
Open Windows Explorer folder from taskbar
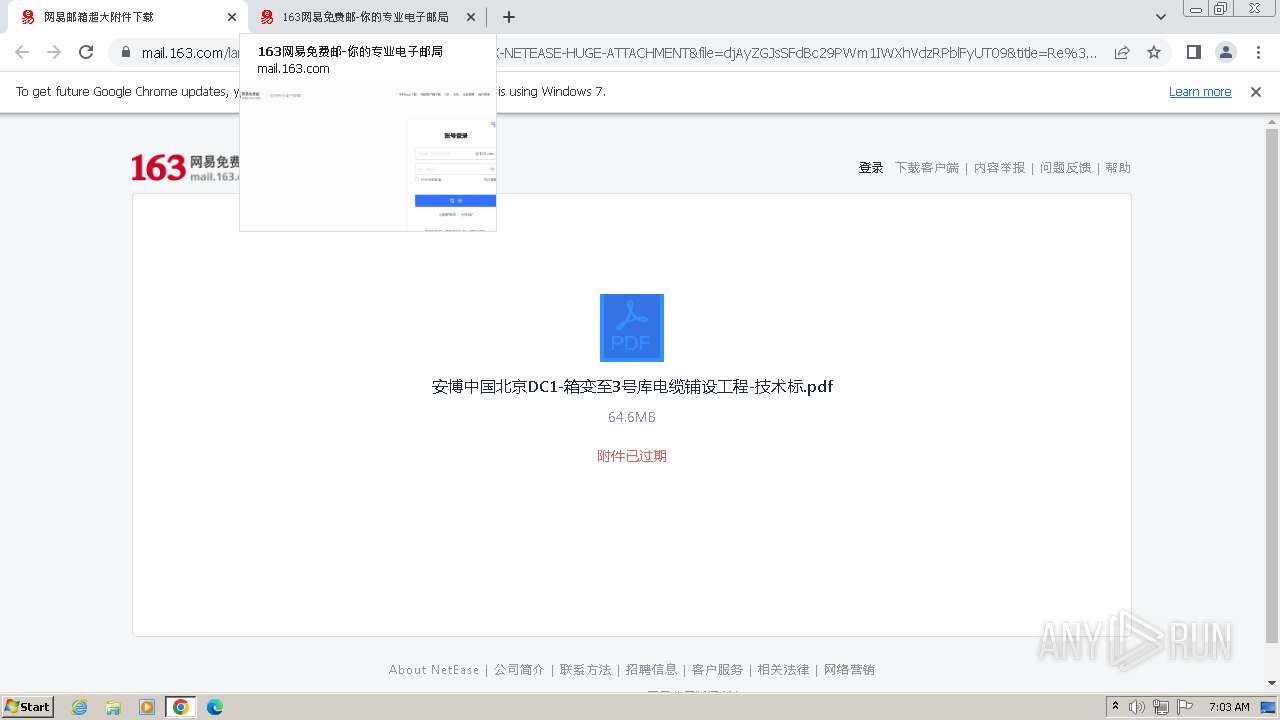point(113,707)
